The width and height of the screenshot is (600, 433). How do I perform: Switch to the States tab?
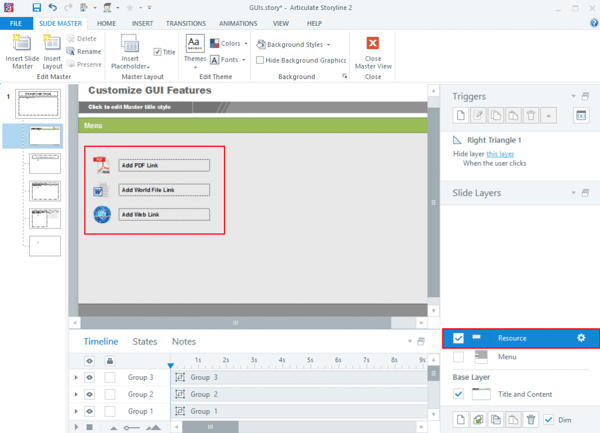coord(145,342)
